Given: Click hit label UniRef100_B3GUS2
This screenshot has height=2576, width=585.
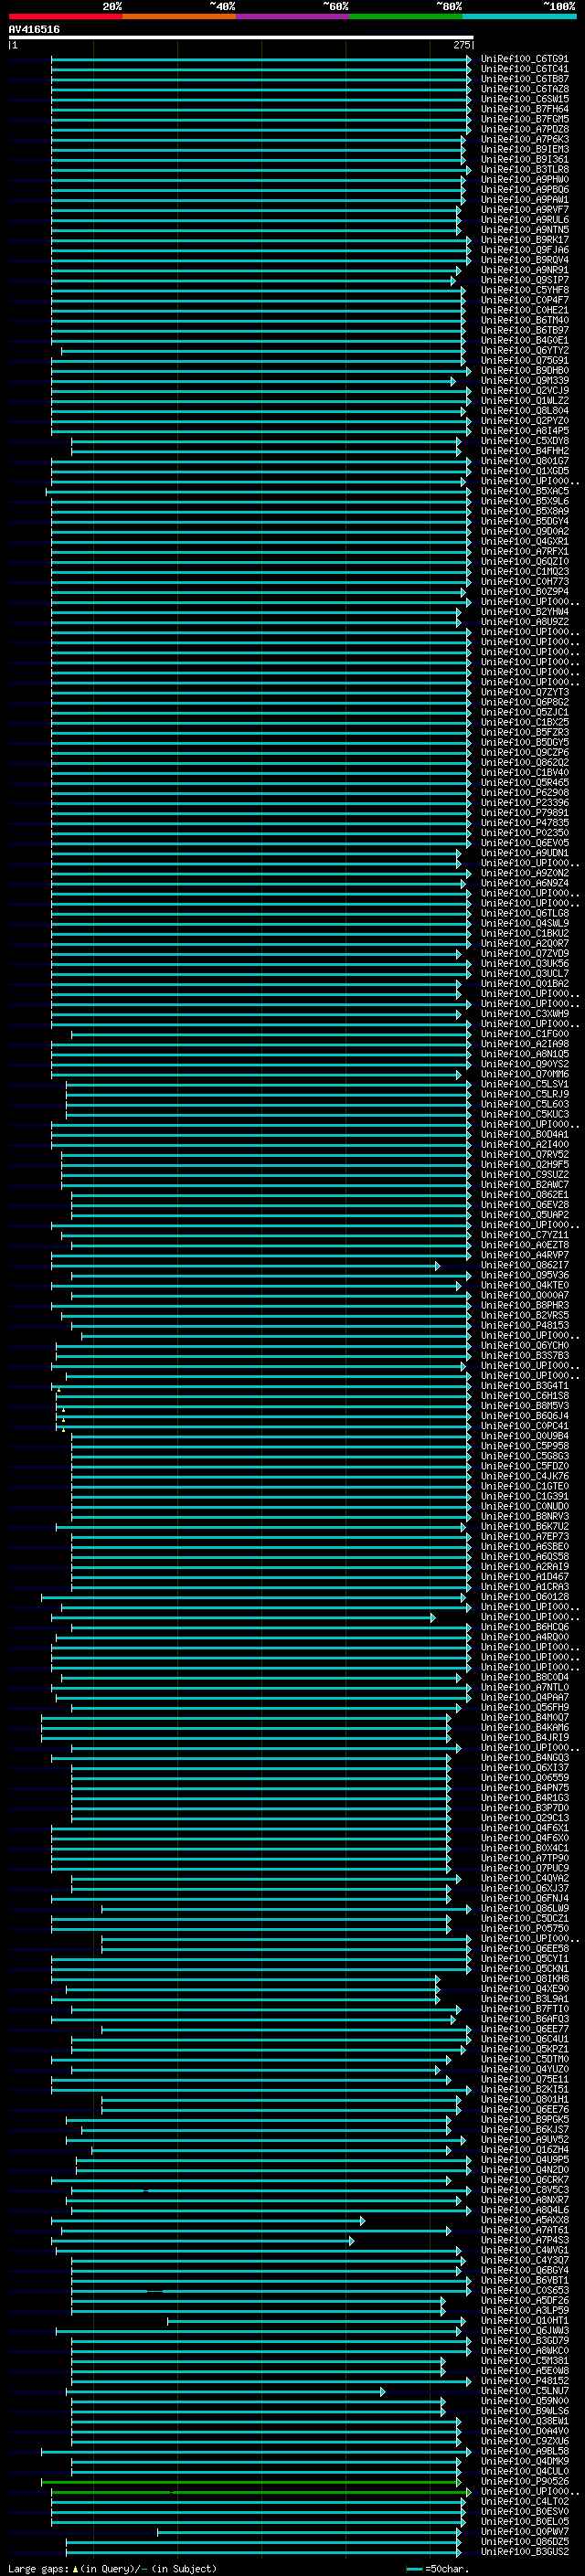Looking at the screenshot, I should tap(524, 2551).
